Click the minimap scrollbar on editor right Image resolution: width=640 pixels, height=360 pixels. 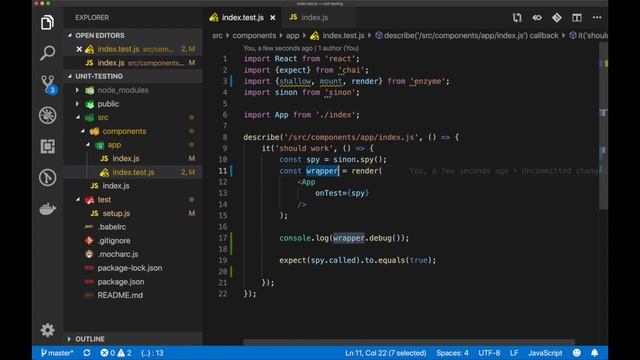pyautogui.click(x=603, y=127)
